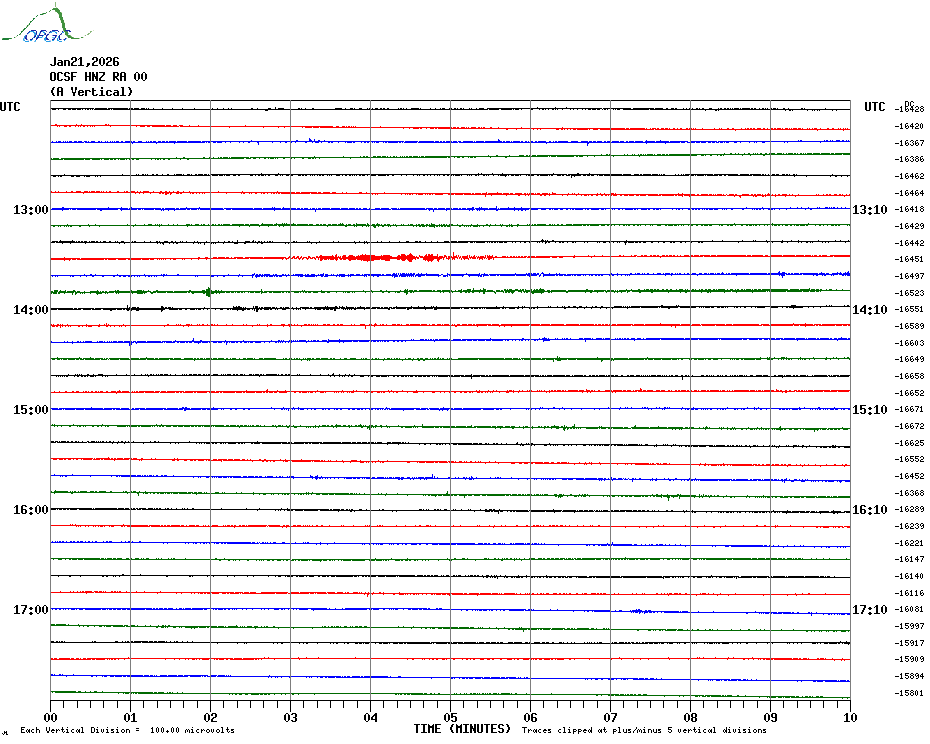
Task: Click the 15:10 right time label
Action: pyautogui.click(x=870, y=410)
